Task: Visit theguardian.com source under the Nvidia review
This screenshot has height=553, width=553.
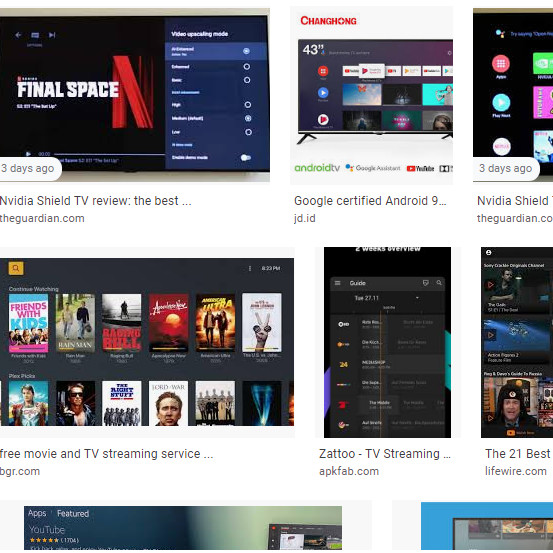Action: tap(42, 218)
